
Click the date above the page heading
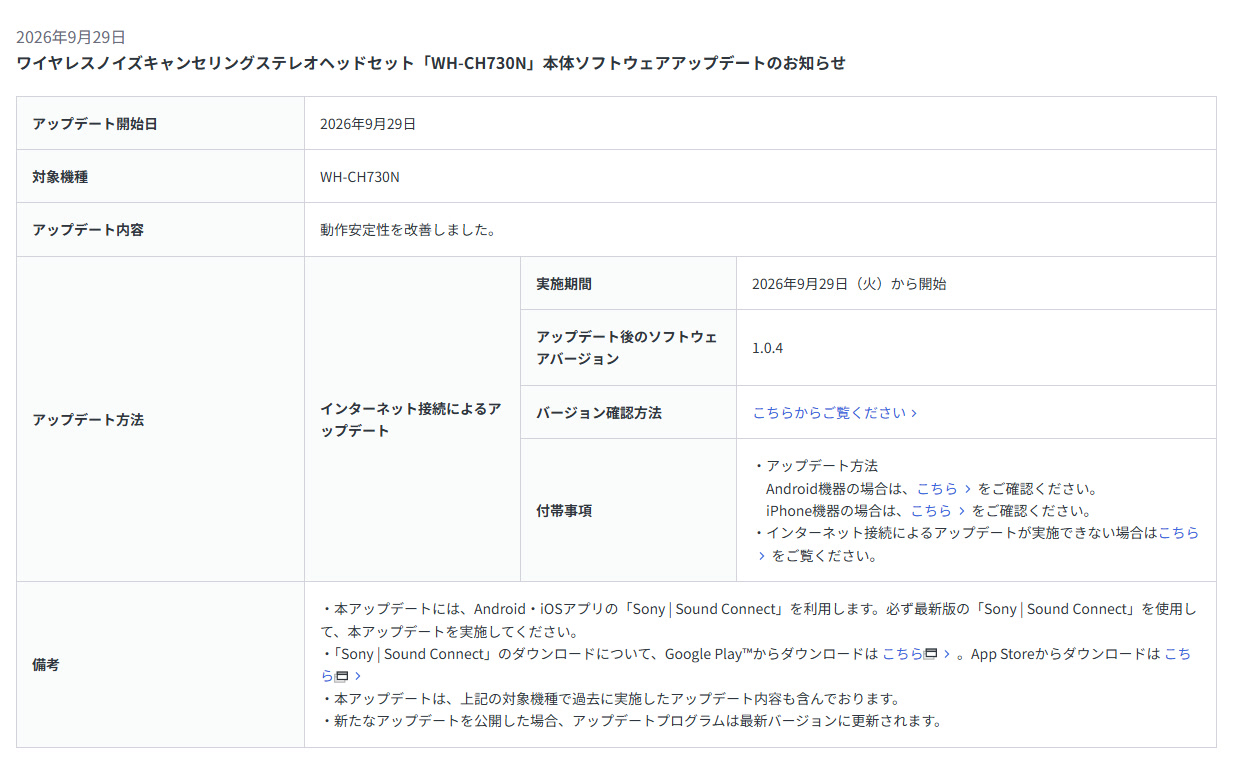pos(71,37)
